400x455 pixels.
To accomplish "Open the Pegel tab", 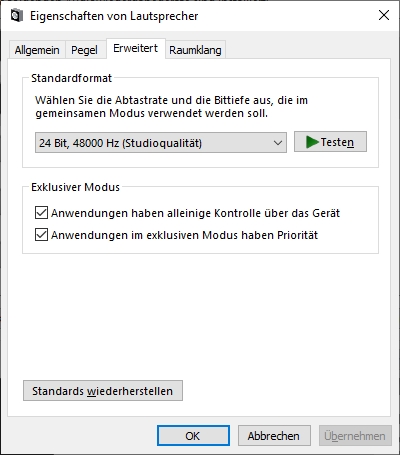I will point(85,50).
